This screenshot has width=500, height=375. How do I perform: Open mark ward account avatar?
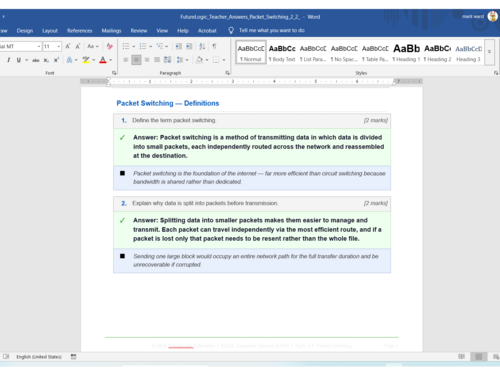[x=493, y=16]
